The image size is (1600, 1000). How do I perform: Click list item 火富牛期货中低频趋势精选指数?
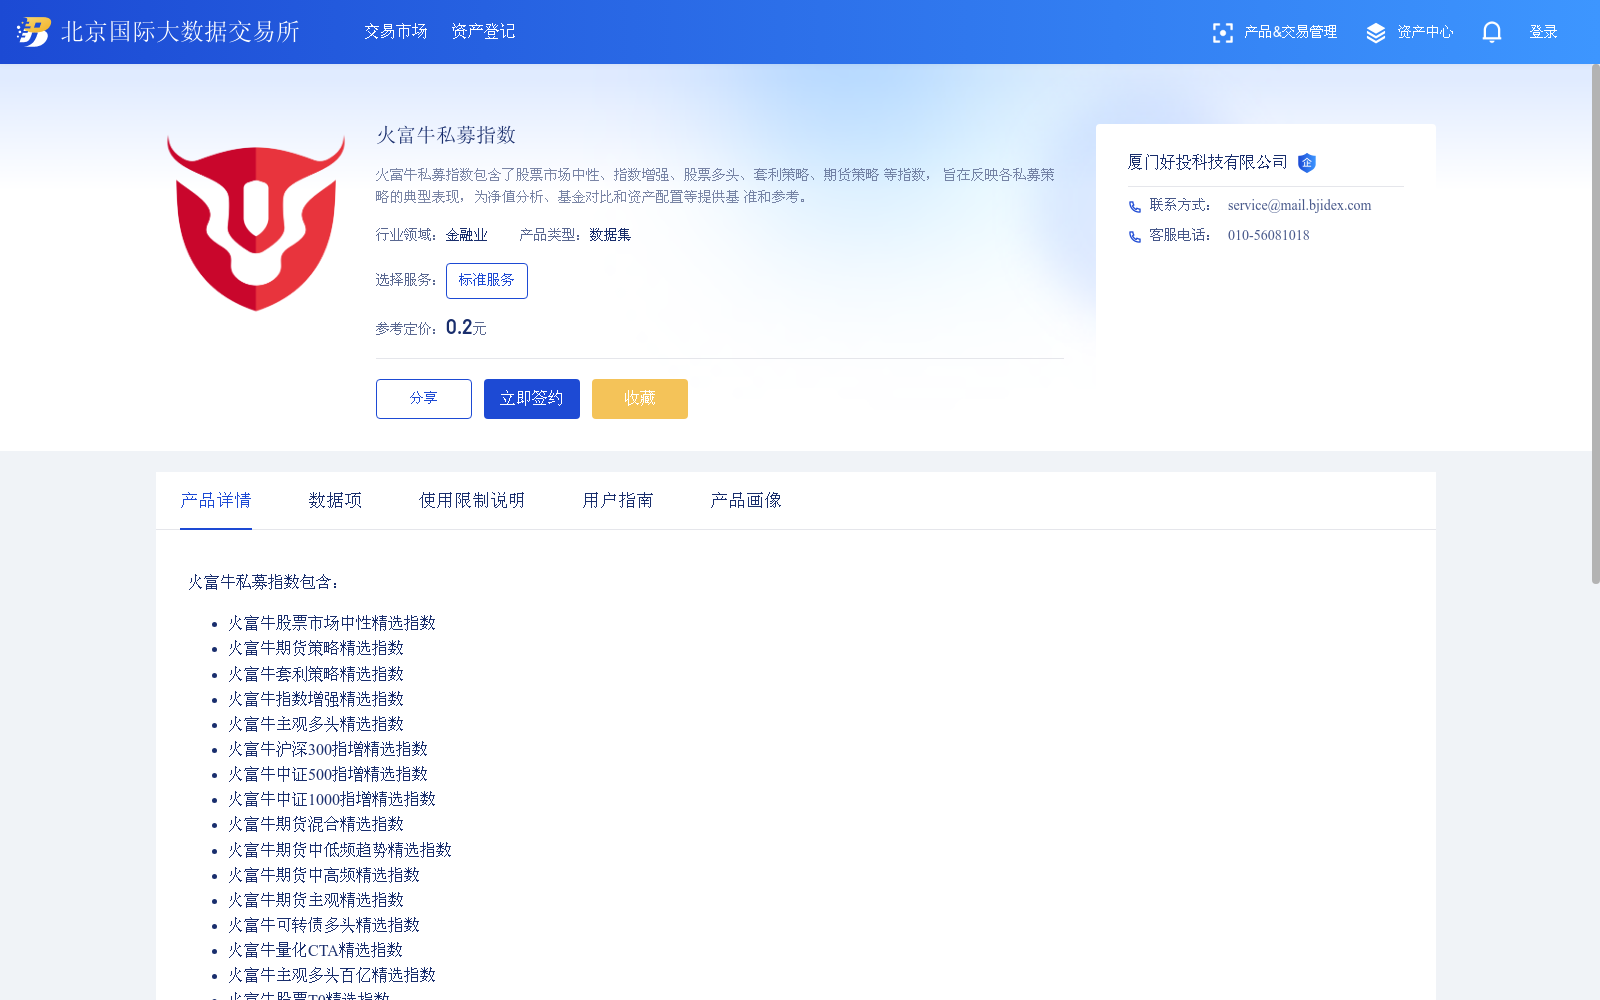coord(340,850)
